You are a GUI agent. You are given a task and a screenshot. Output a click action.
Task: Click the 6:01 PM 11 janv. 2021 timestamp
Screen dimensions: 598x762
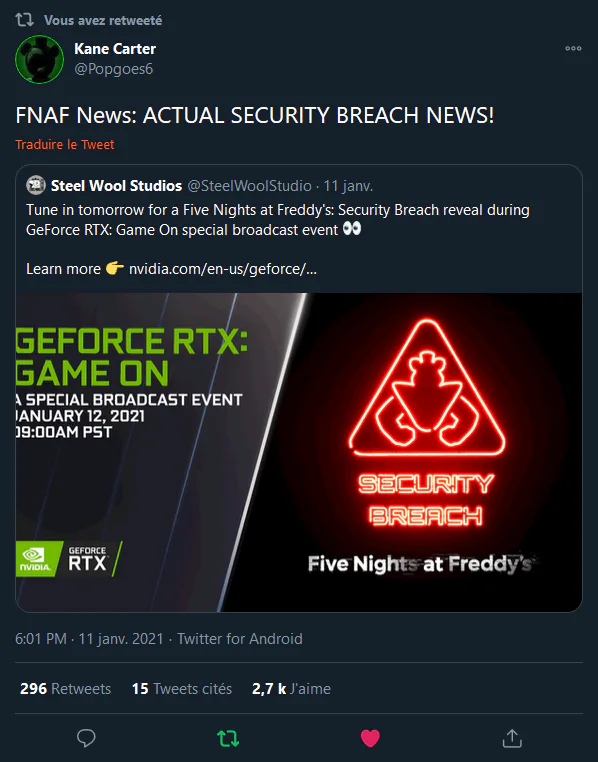89,639
